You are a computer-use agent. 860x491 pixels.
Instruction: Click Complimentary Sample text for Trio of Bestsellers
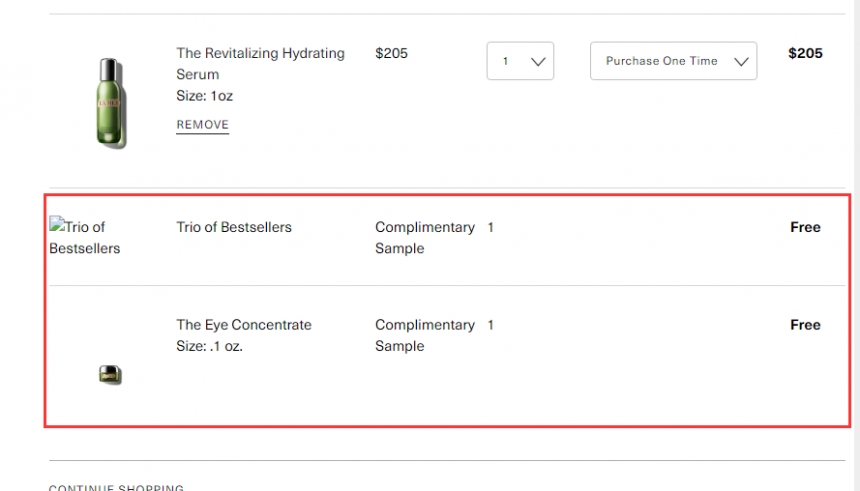425,238
